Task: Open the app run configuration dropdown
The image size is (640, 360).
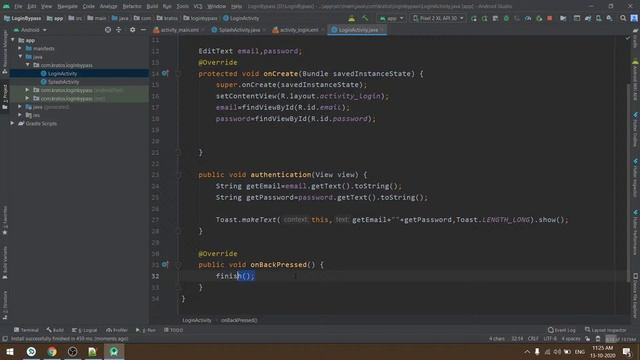Action: pyautogui.click(x=391, y=18)
